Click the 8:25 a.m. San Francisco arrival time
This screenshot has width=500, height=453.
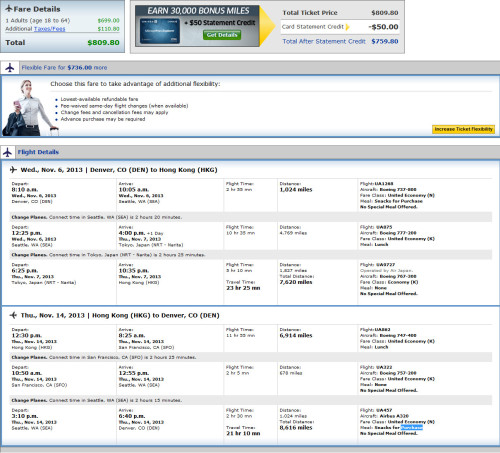(132, 336)
